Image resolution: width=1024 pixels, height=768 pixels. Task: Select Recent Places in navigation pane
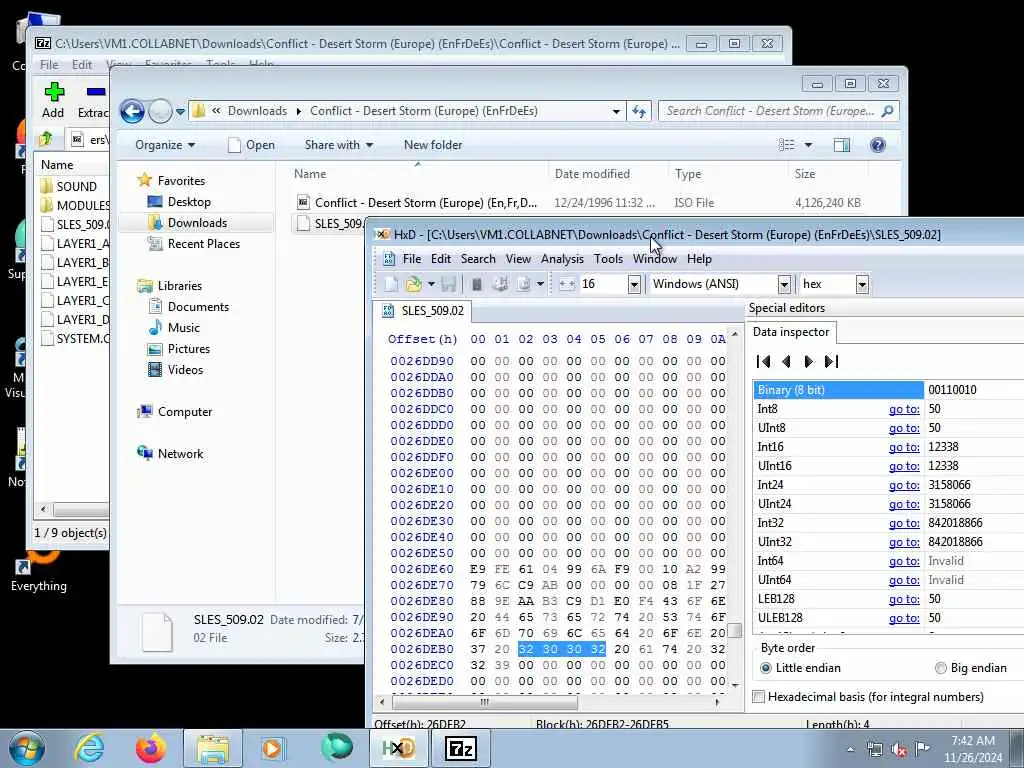(x=203, y=244)
